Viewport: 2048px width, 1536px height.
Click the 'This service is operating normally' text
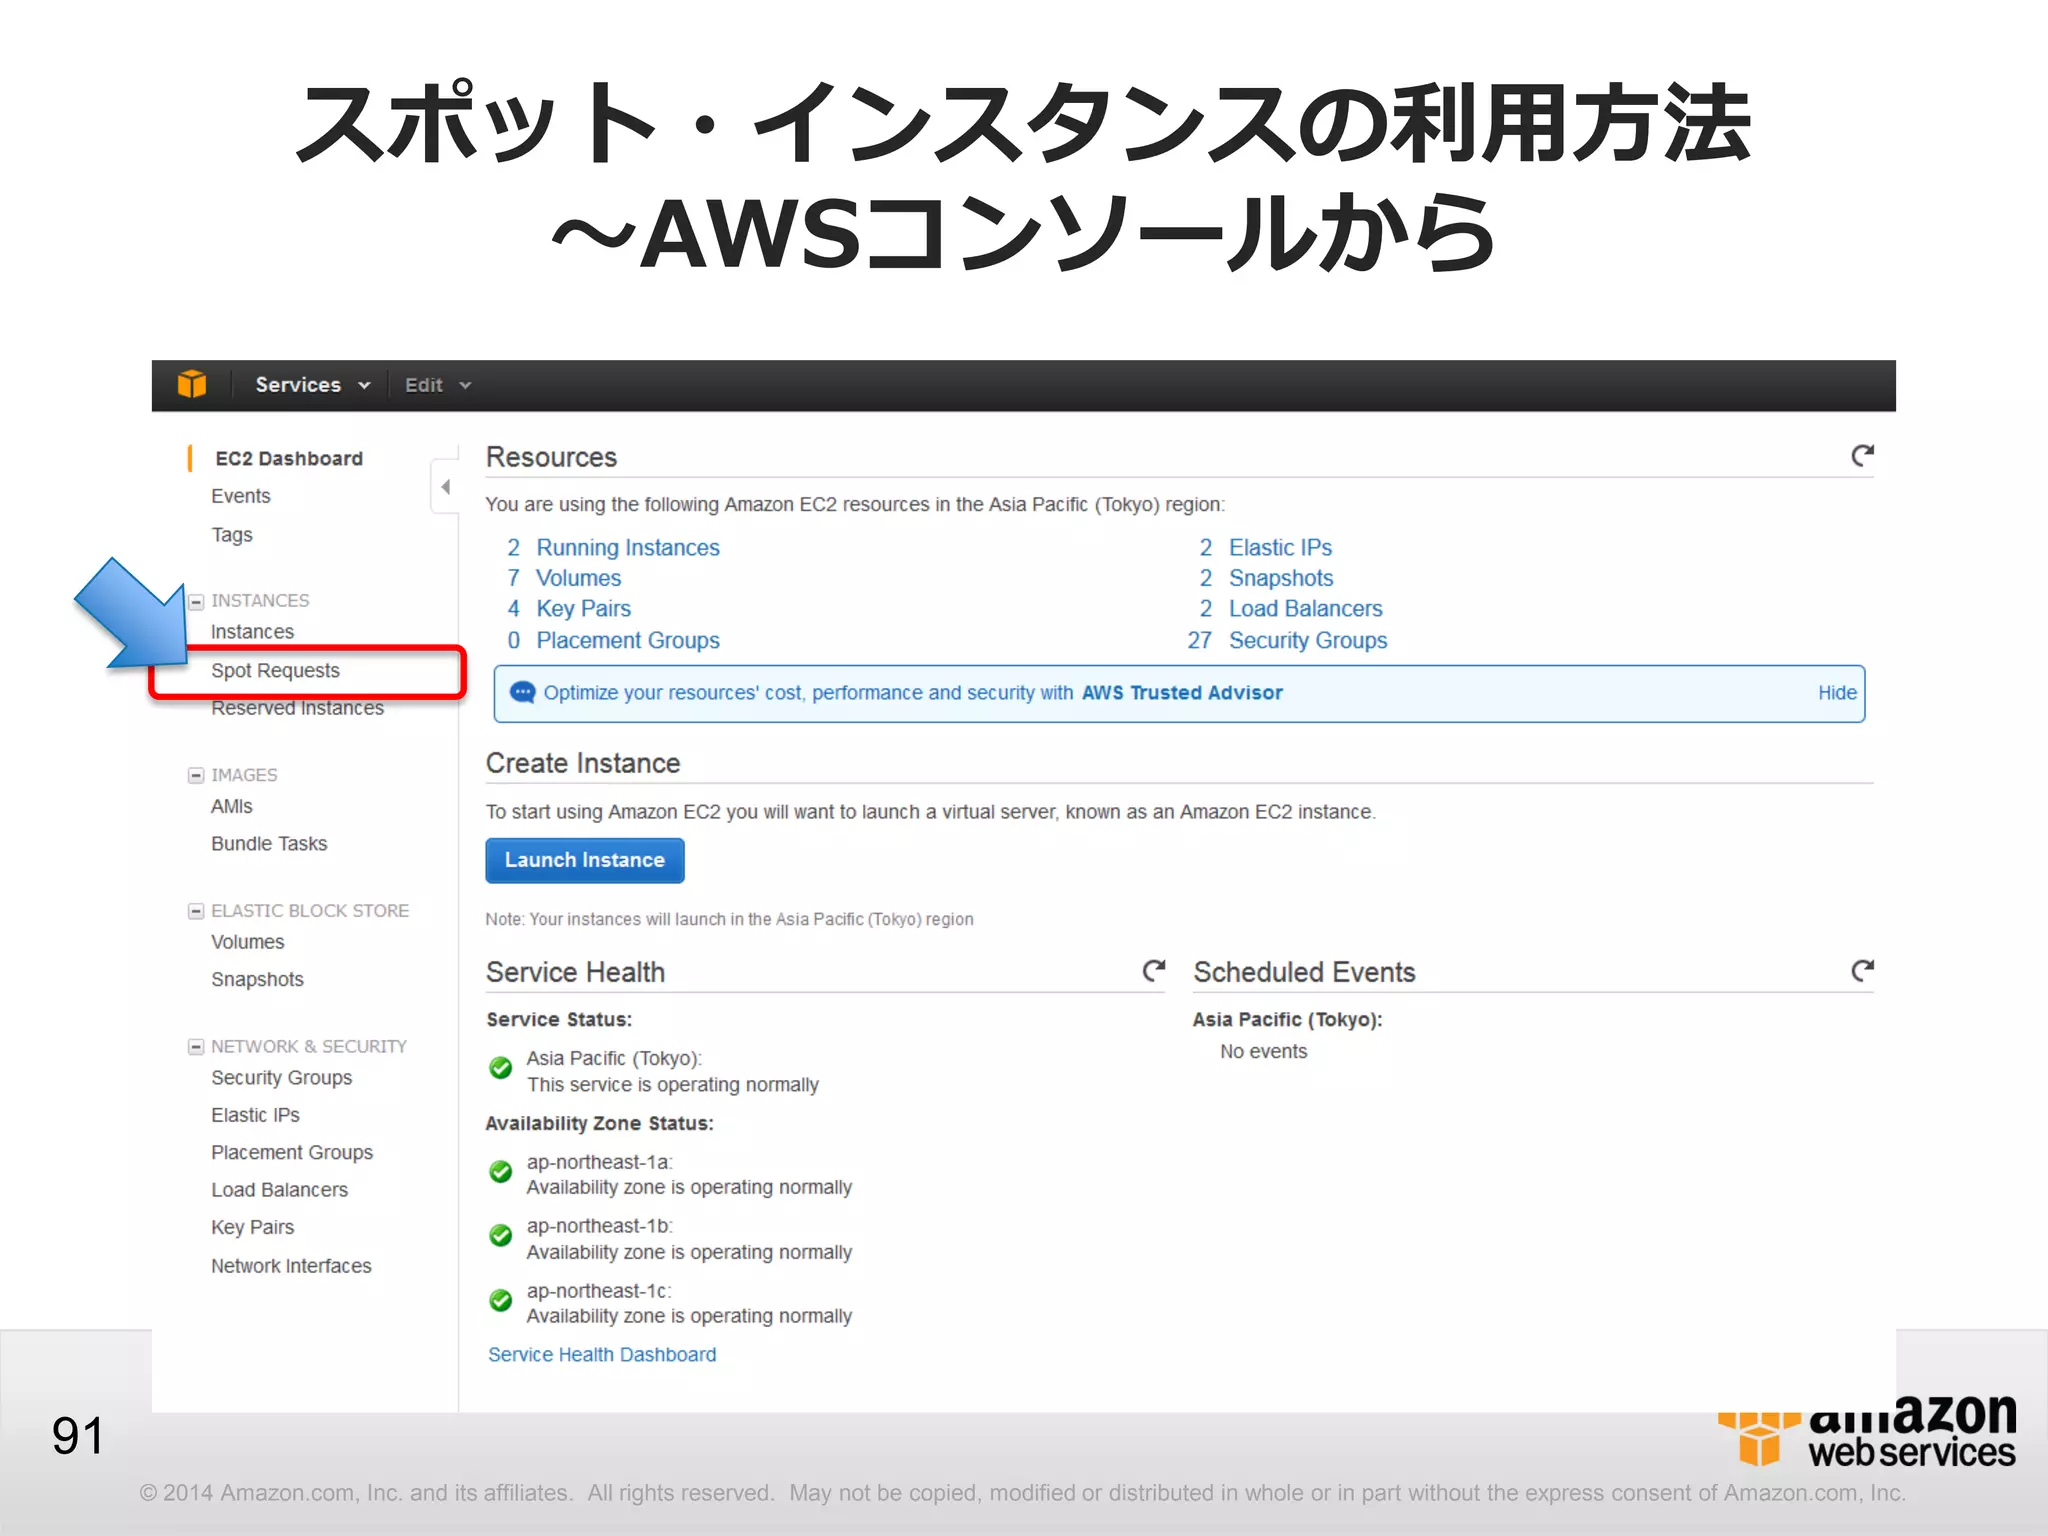pos(673,1085)
